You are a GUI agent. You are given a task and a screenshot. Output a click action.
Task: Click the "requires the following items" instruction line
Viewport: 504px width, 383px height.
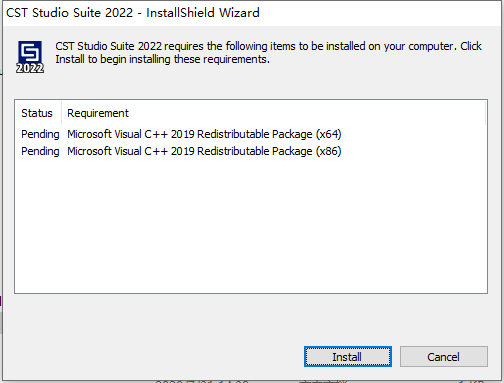coord(268,46)
